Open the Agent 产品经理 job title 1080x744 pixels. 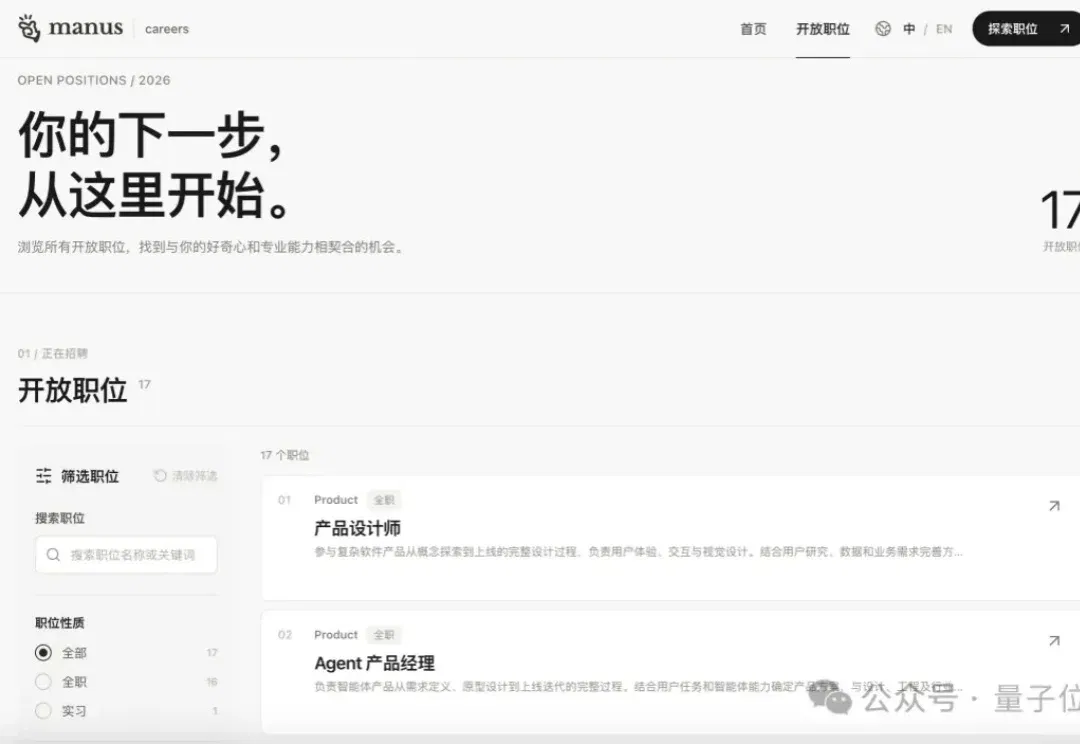tap(375, 663)
